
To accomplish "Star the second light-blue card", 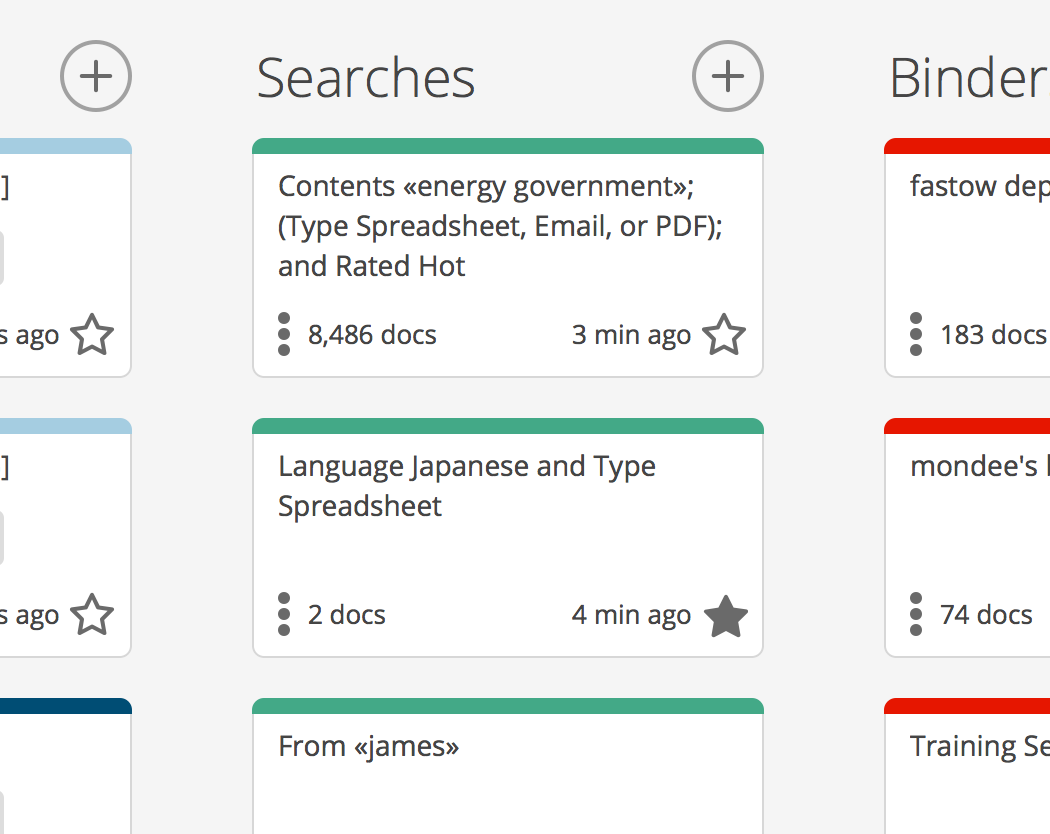I will pos(92,614).
